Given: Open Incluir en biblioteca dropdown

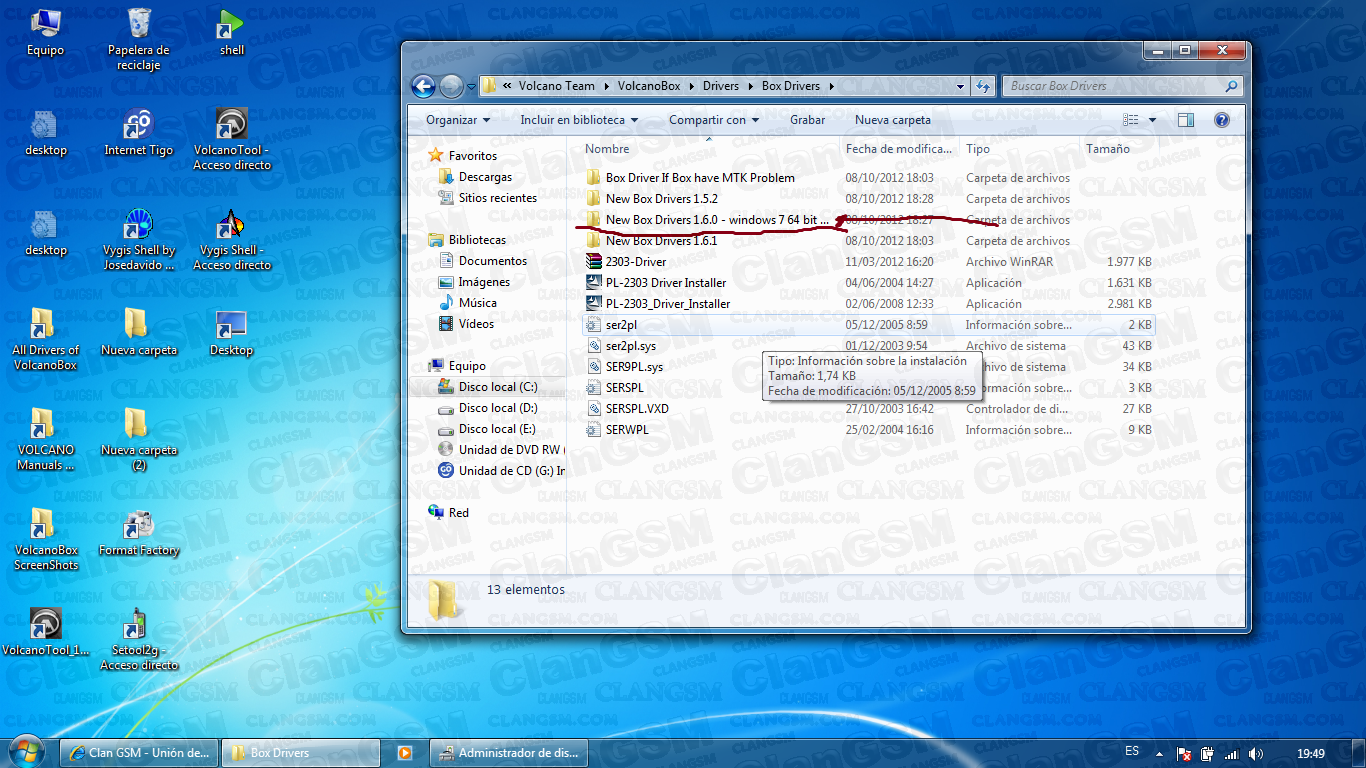Looking at the screenshot, I should tap(579, 120).
